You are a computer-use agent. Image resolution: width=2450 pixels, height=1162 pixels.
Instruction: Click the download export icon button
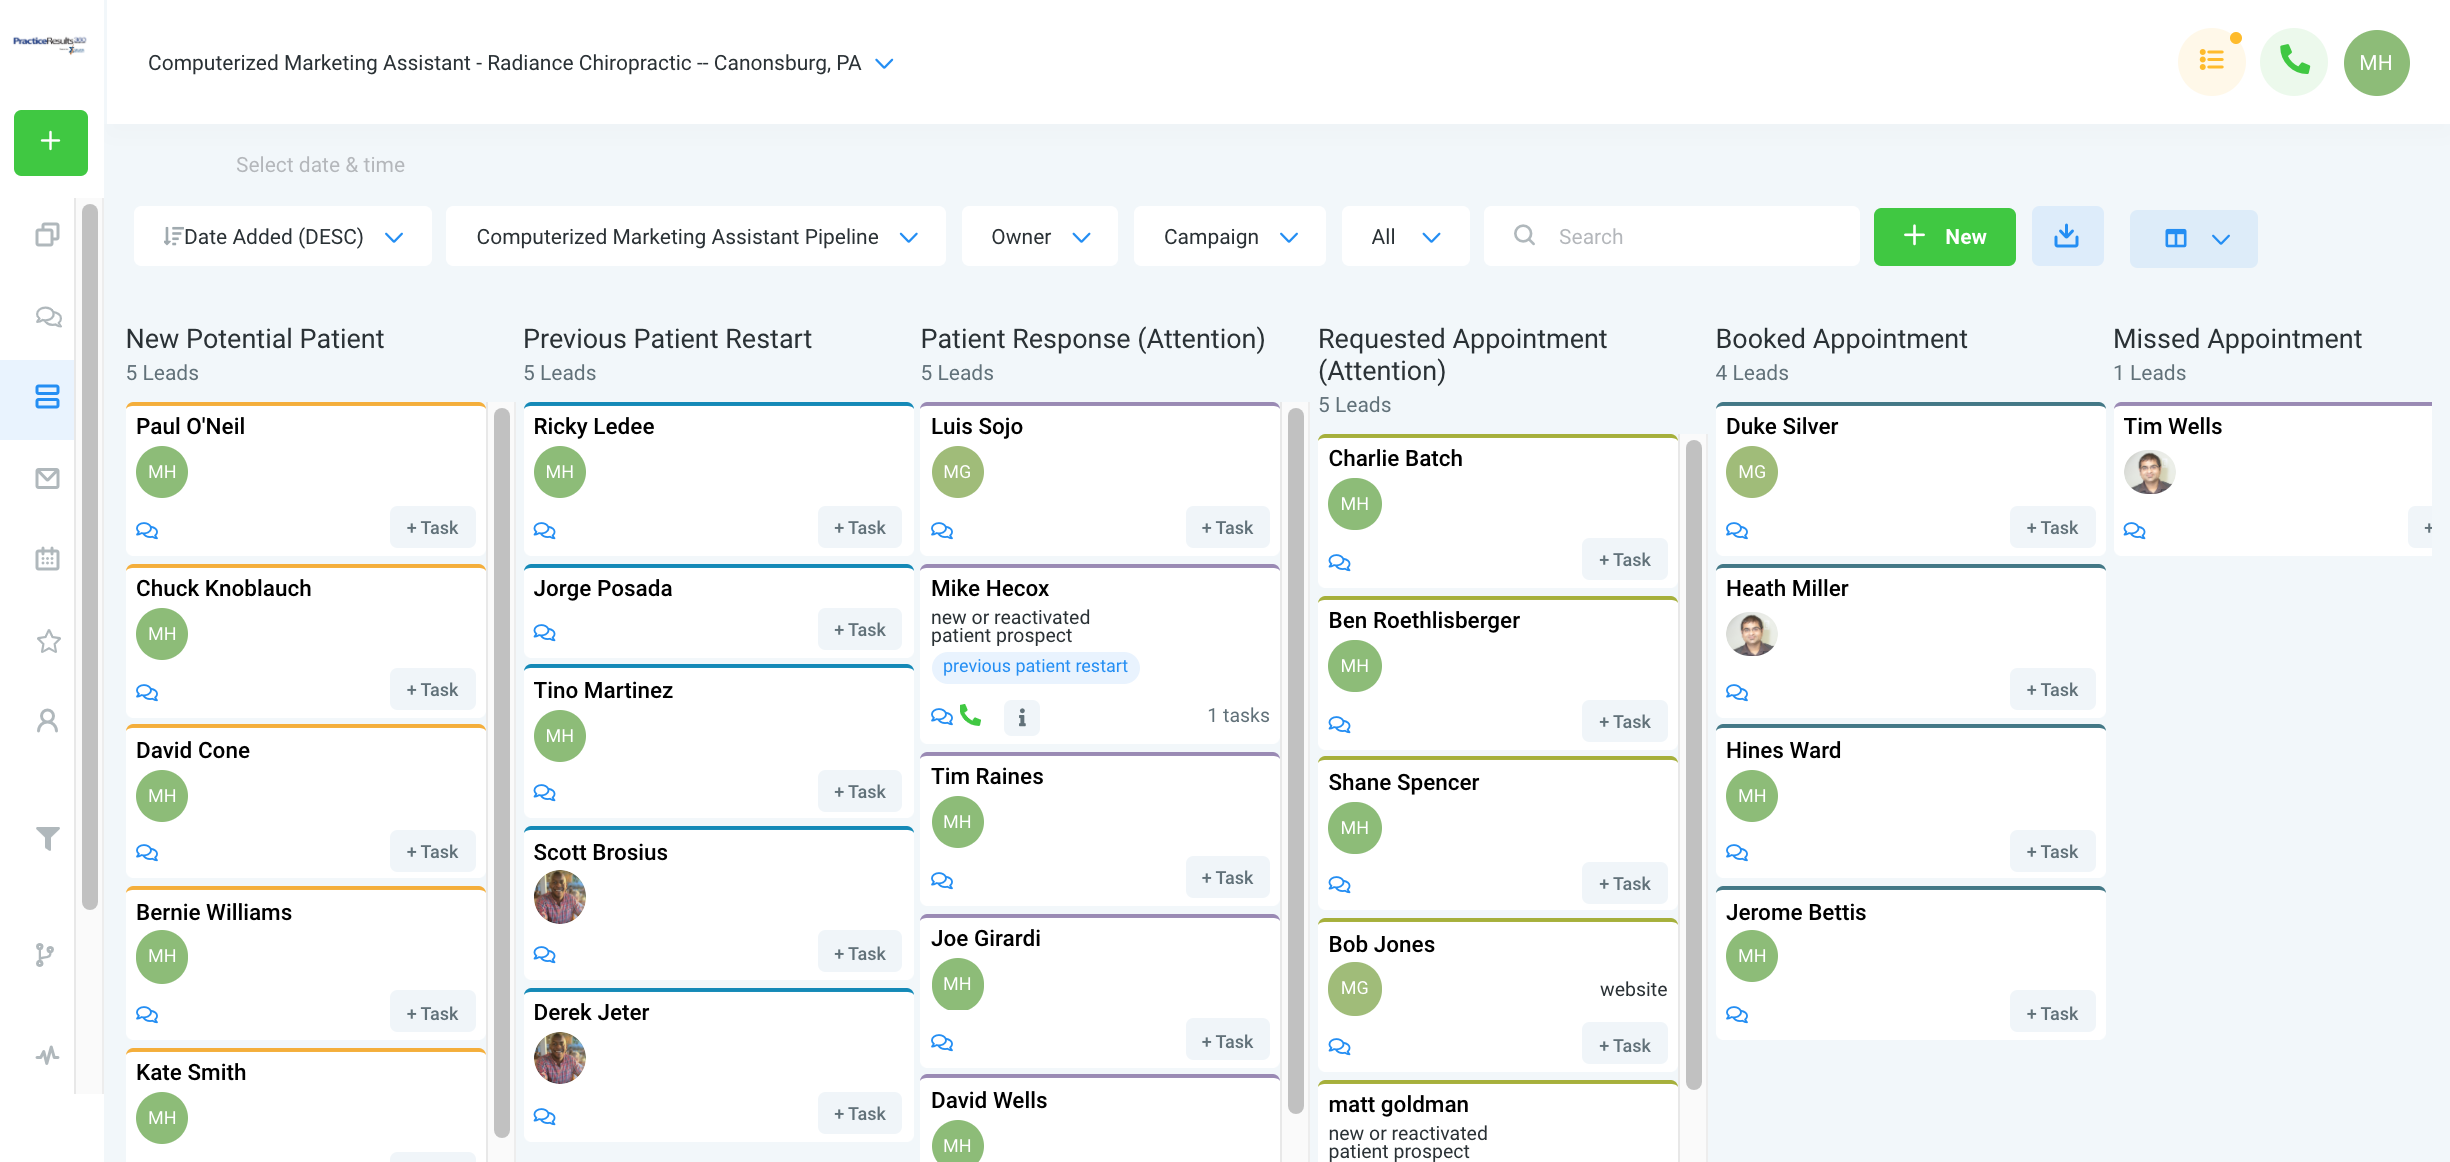point(2067,237)
